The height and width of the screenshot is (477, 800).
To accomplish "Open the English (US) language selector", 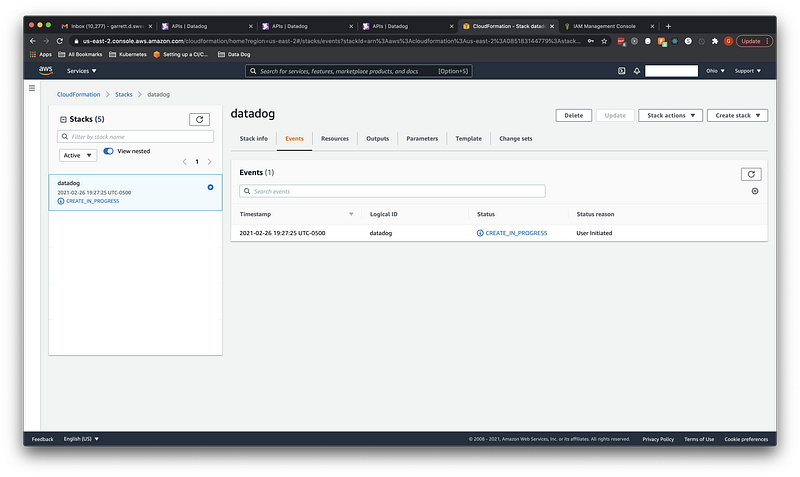I will [81, 439].
